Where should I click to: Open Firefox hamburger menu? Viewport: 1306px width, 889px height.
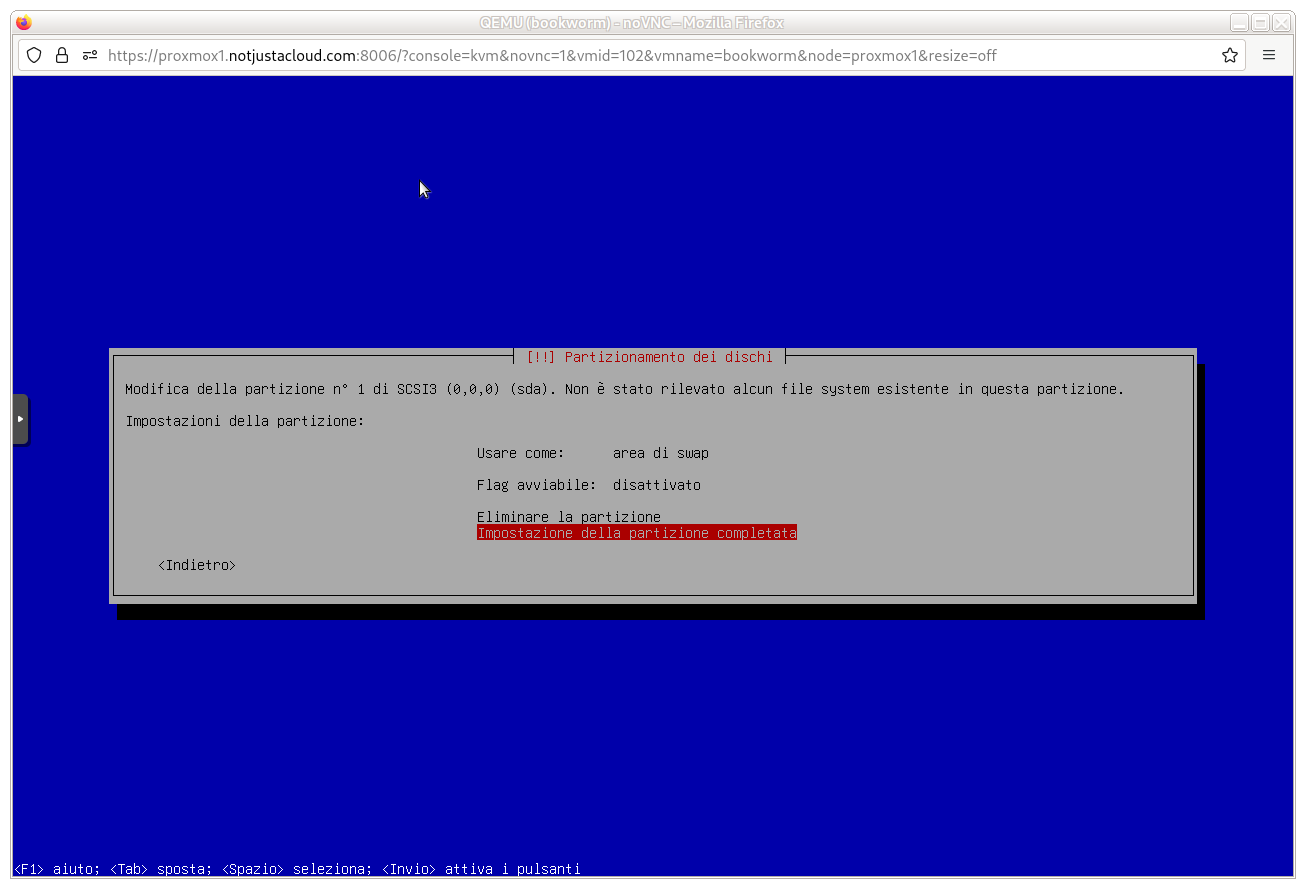(x=1269, y=55)
